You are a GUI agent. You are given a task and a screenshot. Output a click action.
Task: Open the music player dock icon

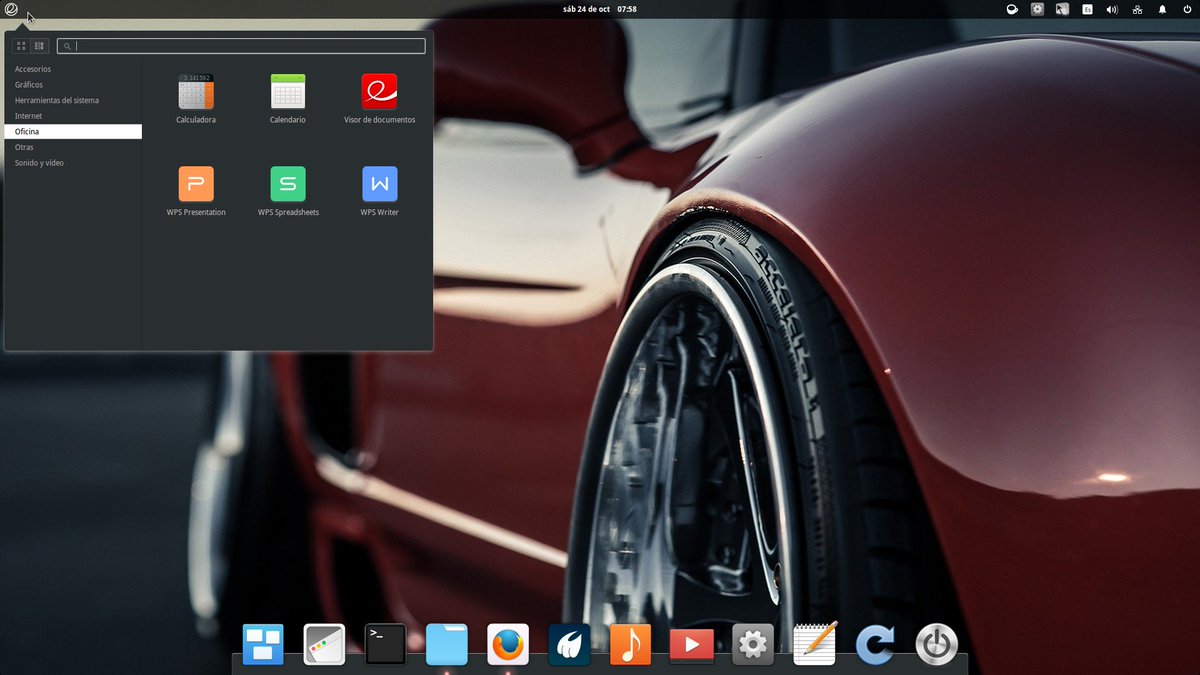pos(630,644)
